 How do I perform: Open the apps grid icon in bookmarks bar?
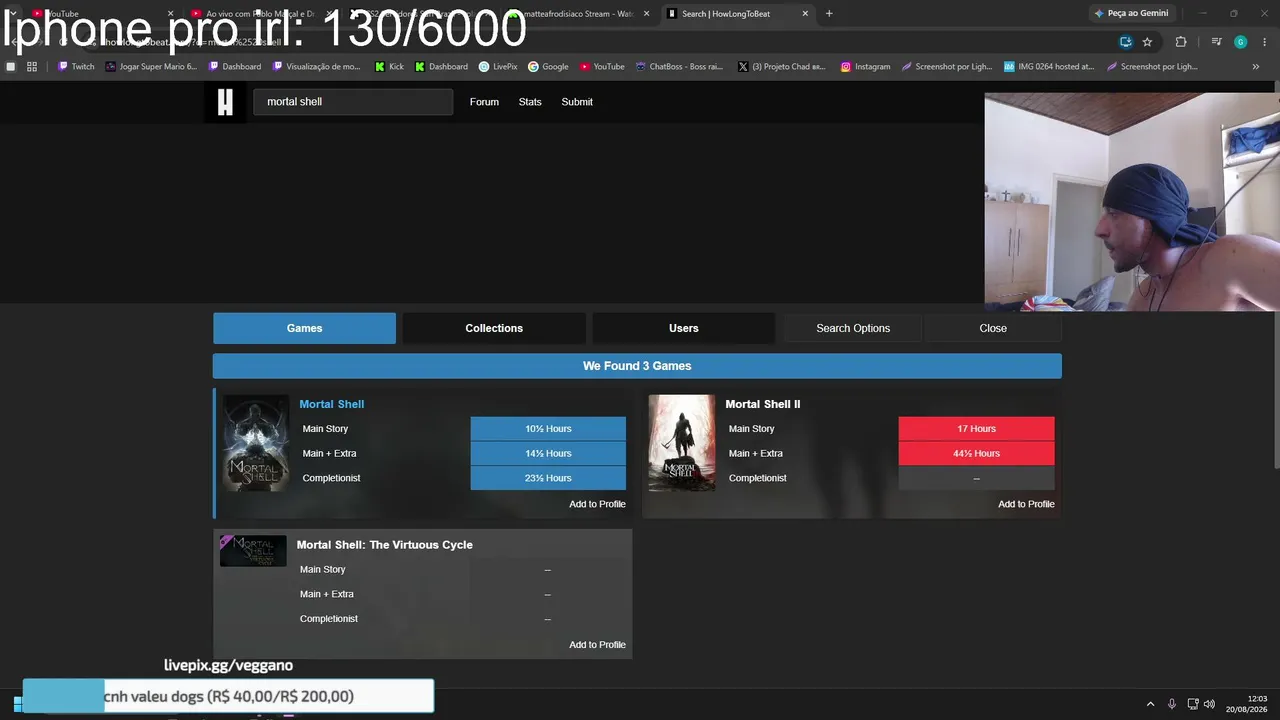point(32,67)
